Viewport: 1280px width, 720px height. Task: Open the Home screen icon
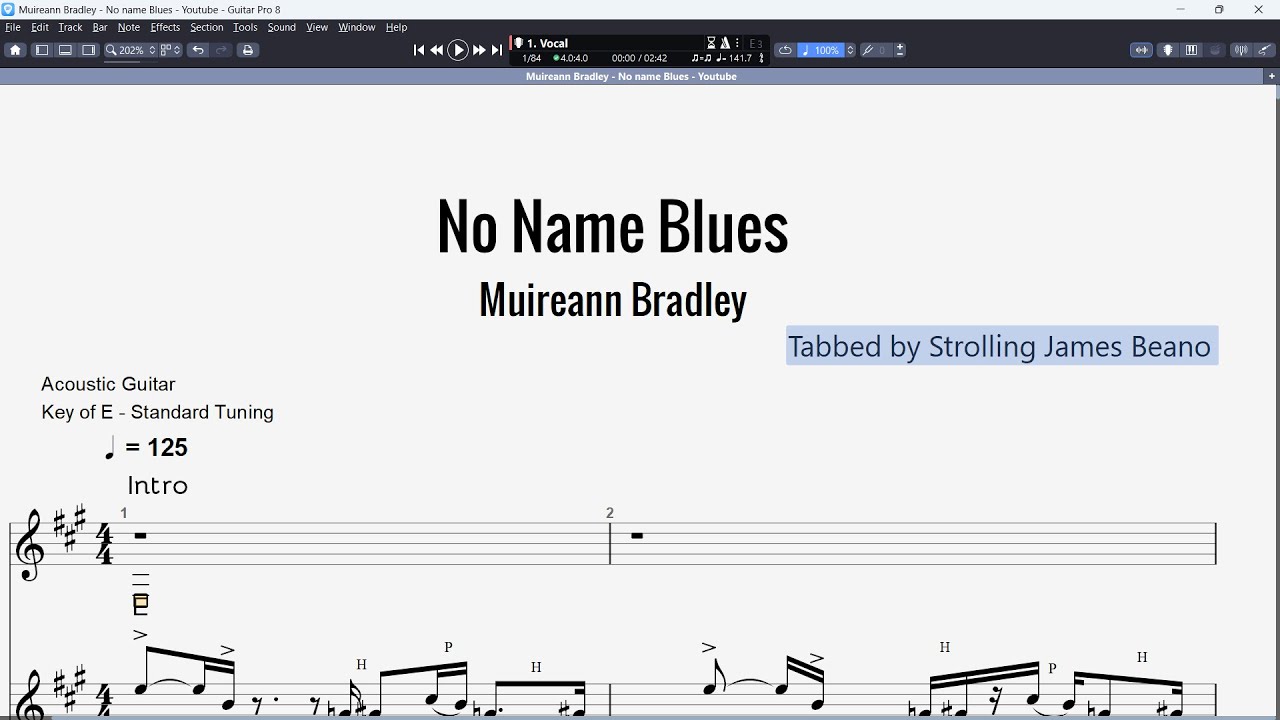click(15, 50)
